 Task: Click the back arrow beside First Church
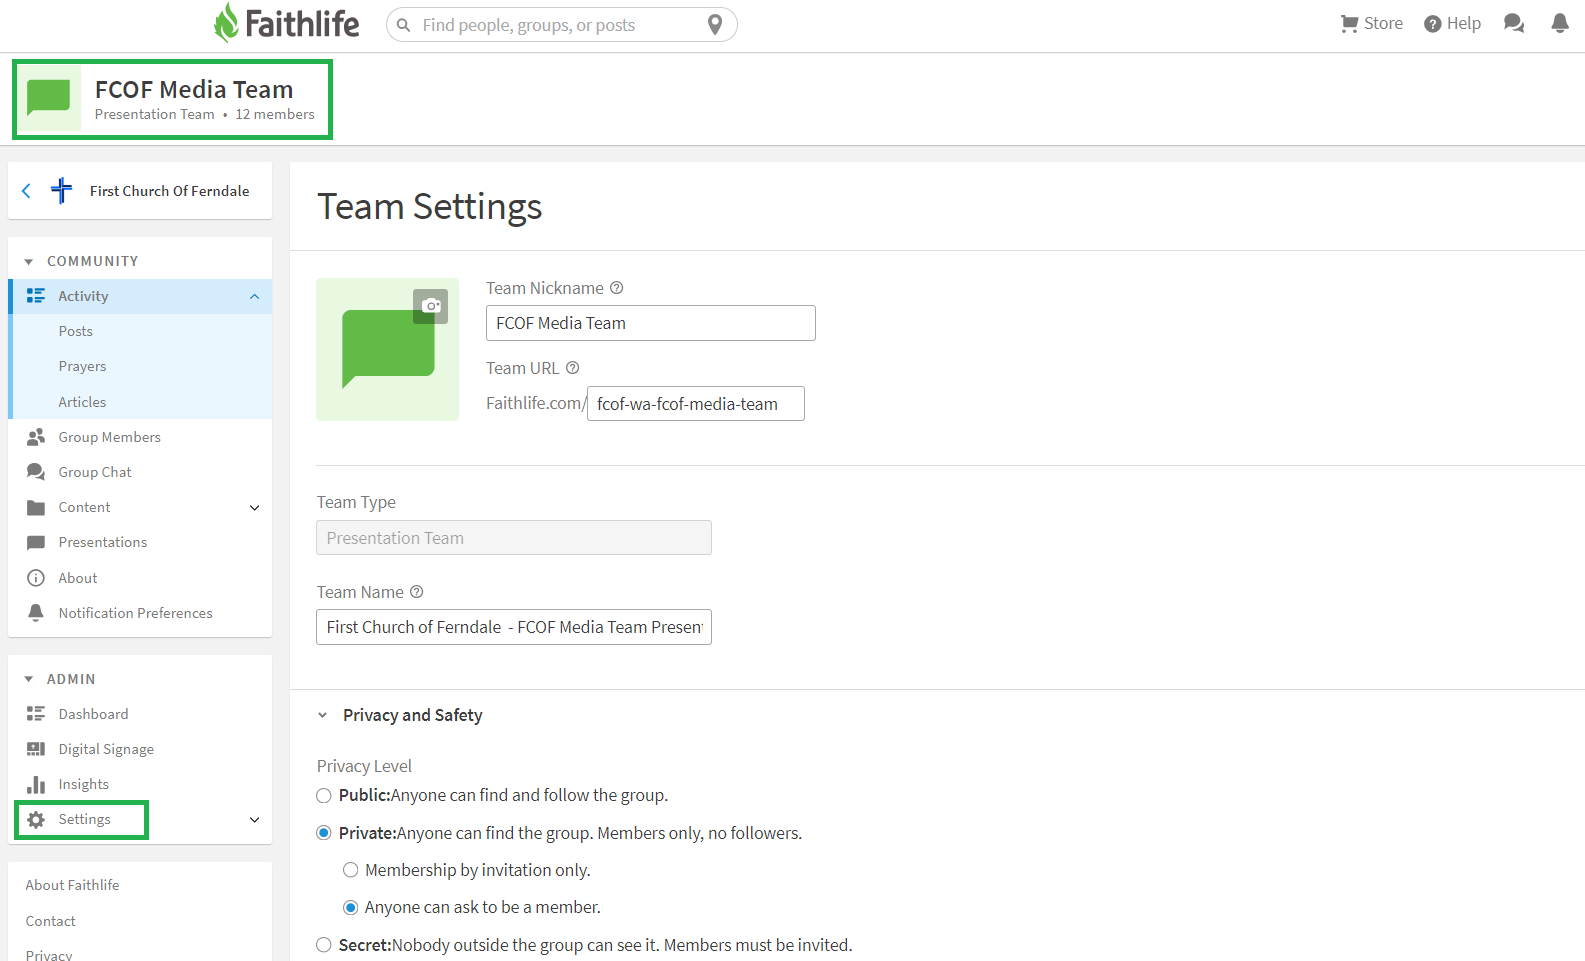[27, 191]
